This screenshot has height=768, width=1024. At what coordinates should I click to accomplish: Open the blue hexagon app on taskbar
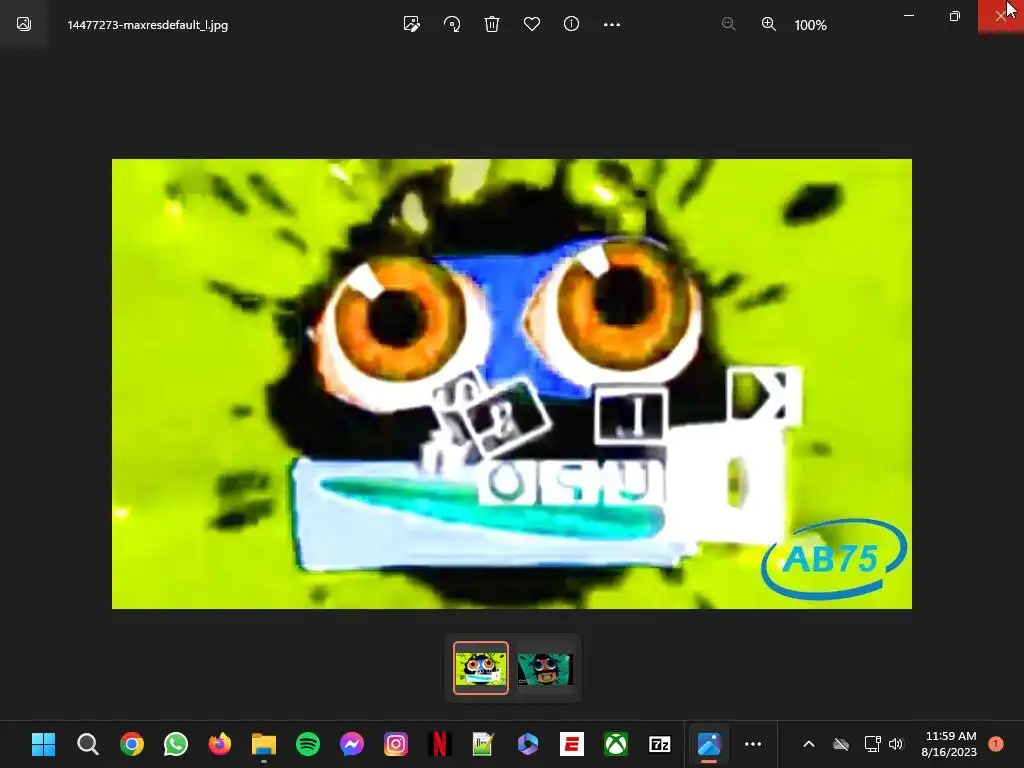pyautogui.click(x=528, y=744)
